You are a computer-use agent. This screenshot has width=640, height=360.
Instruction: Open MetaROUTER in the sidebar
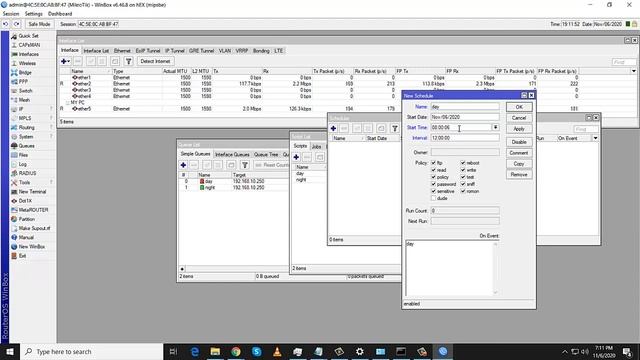pos(33,210)
